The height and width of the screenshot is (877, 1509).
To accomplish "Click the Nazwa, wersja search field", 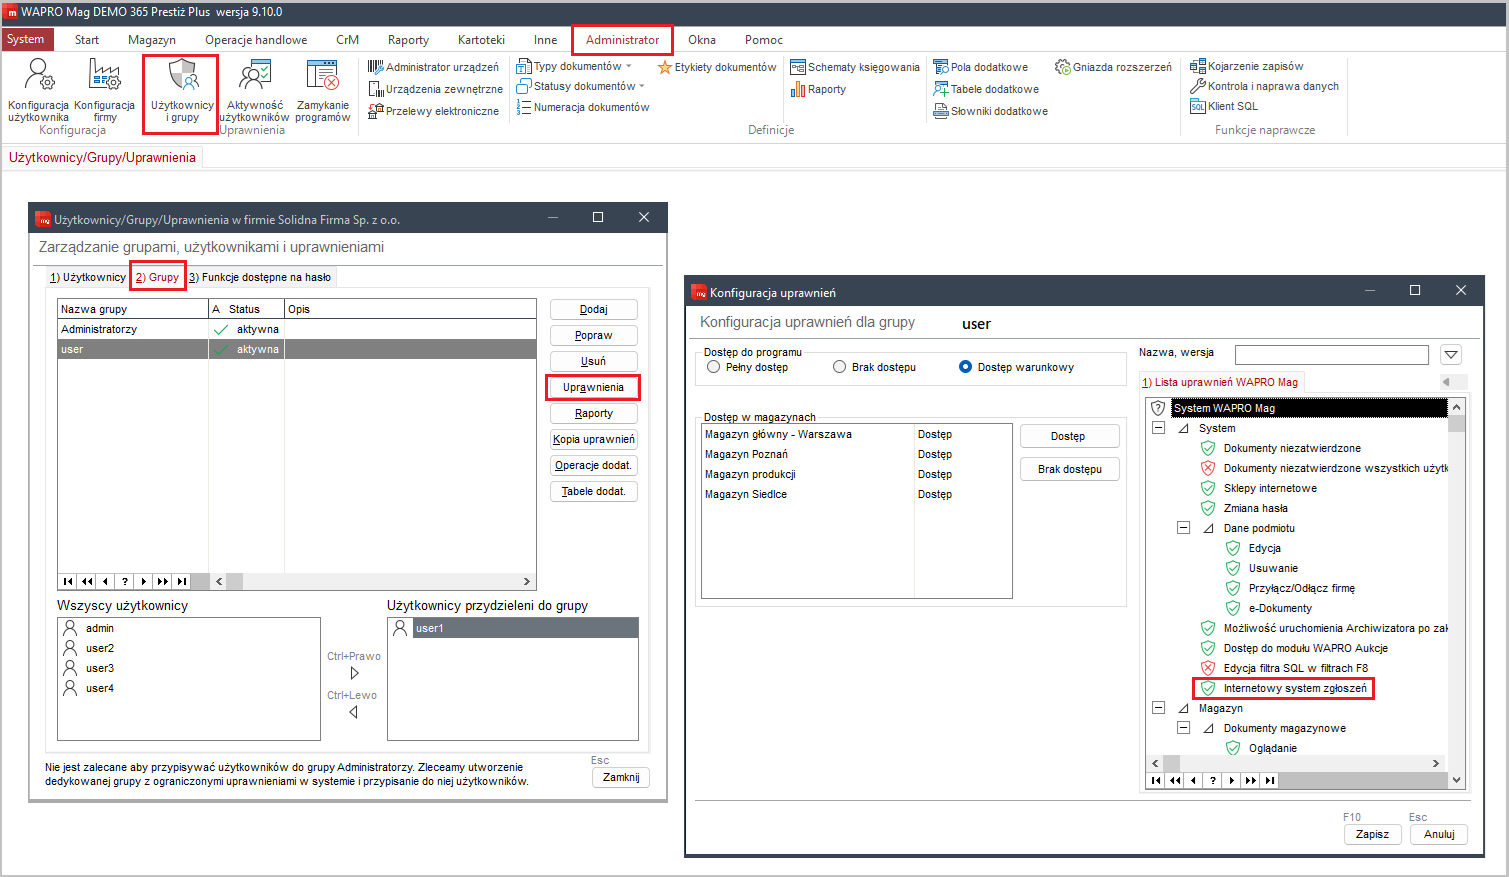I will (x=1331, y=355).
